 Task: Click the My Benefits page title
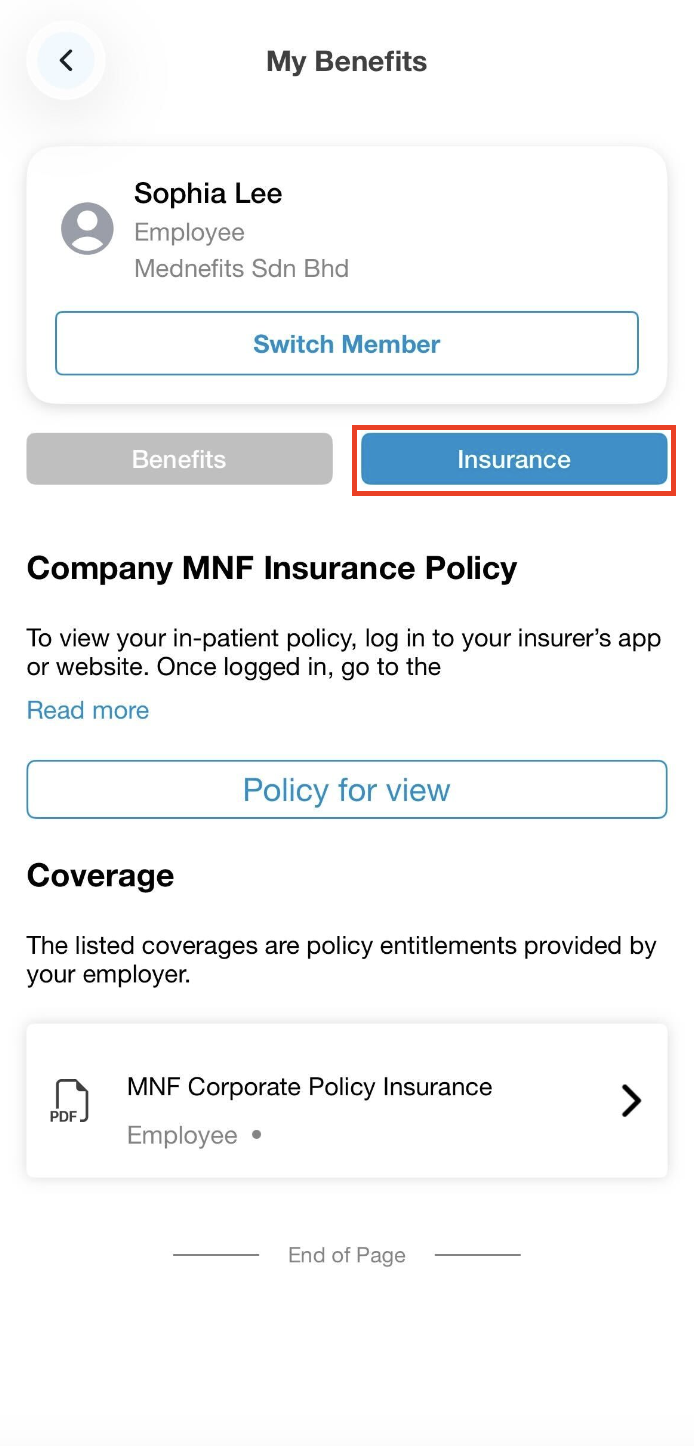[x=346, y=62]
